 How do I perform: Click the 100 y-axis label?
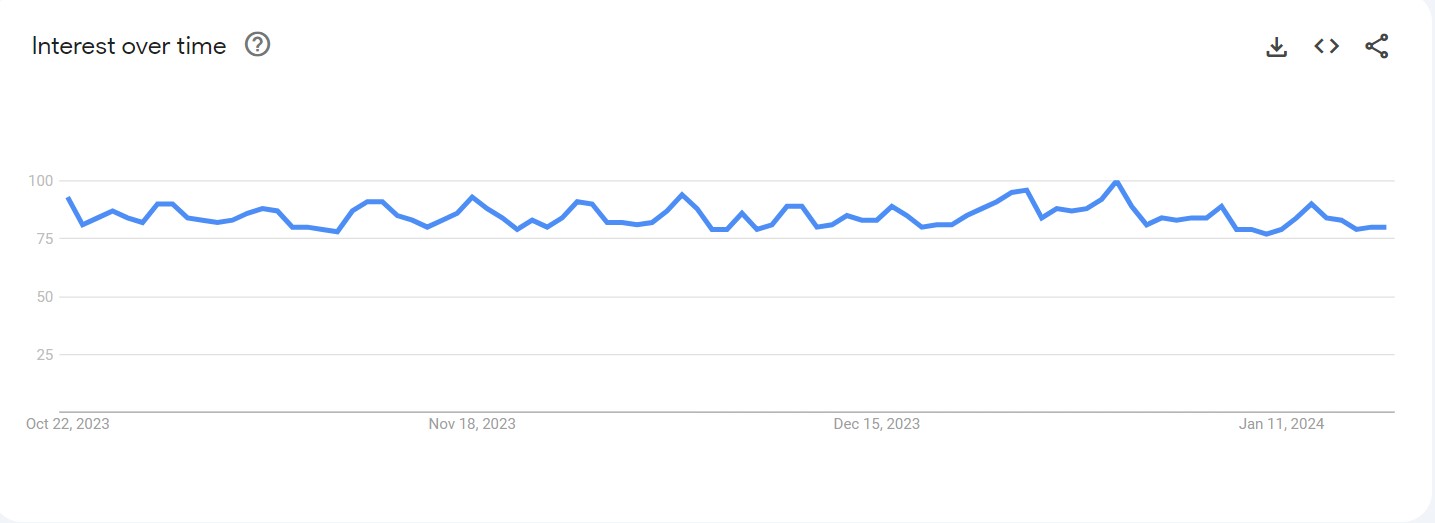pos(40,181)
